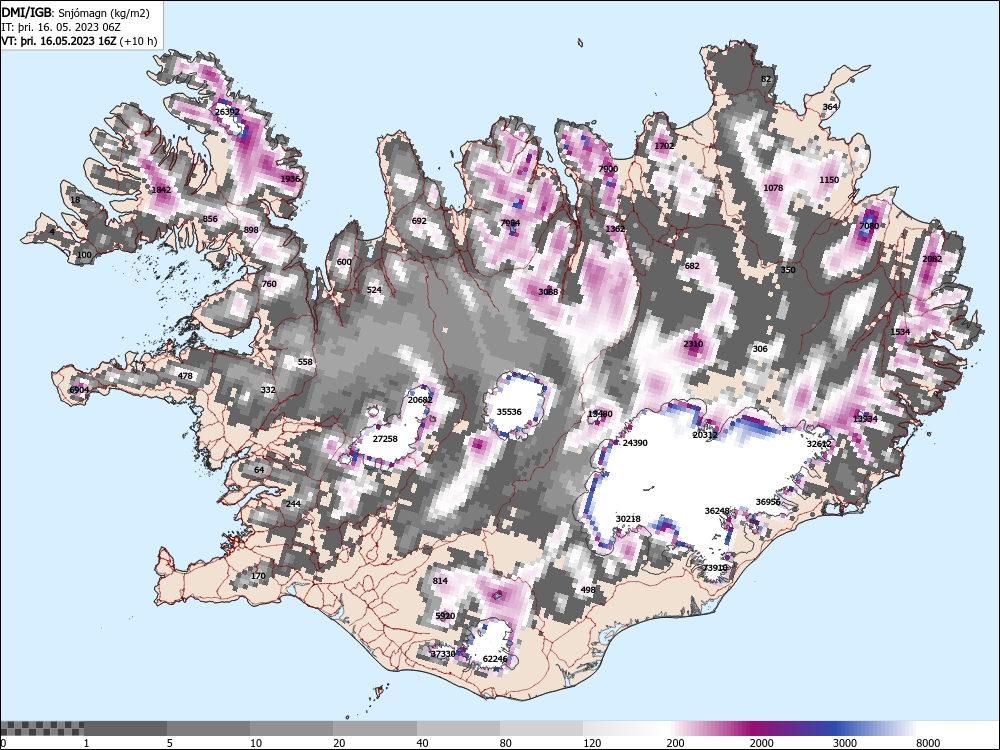Screen dimensions: 1000x750
Task: Click the 3088 map label
Action: coord(548,292)
